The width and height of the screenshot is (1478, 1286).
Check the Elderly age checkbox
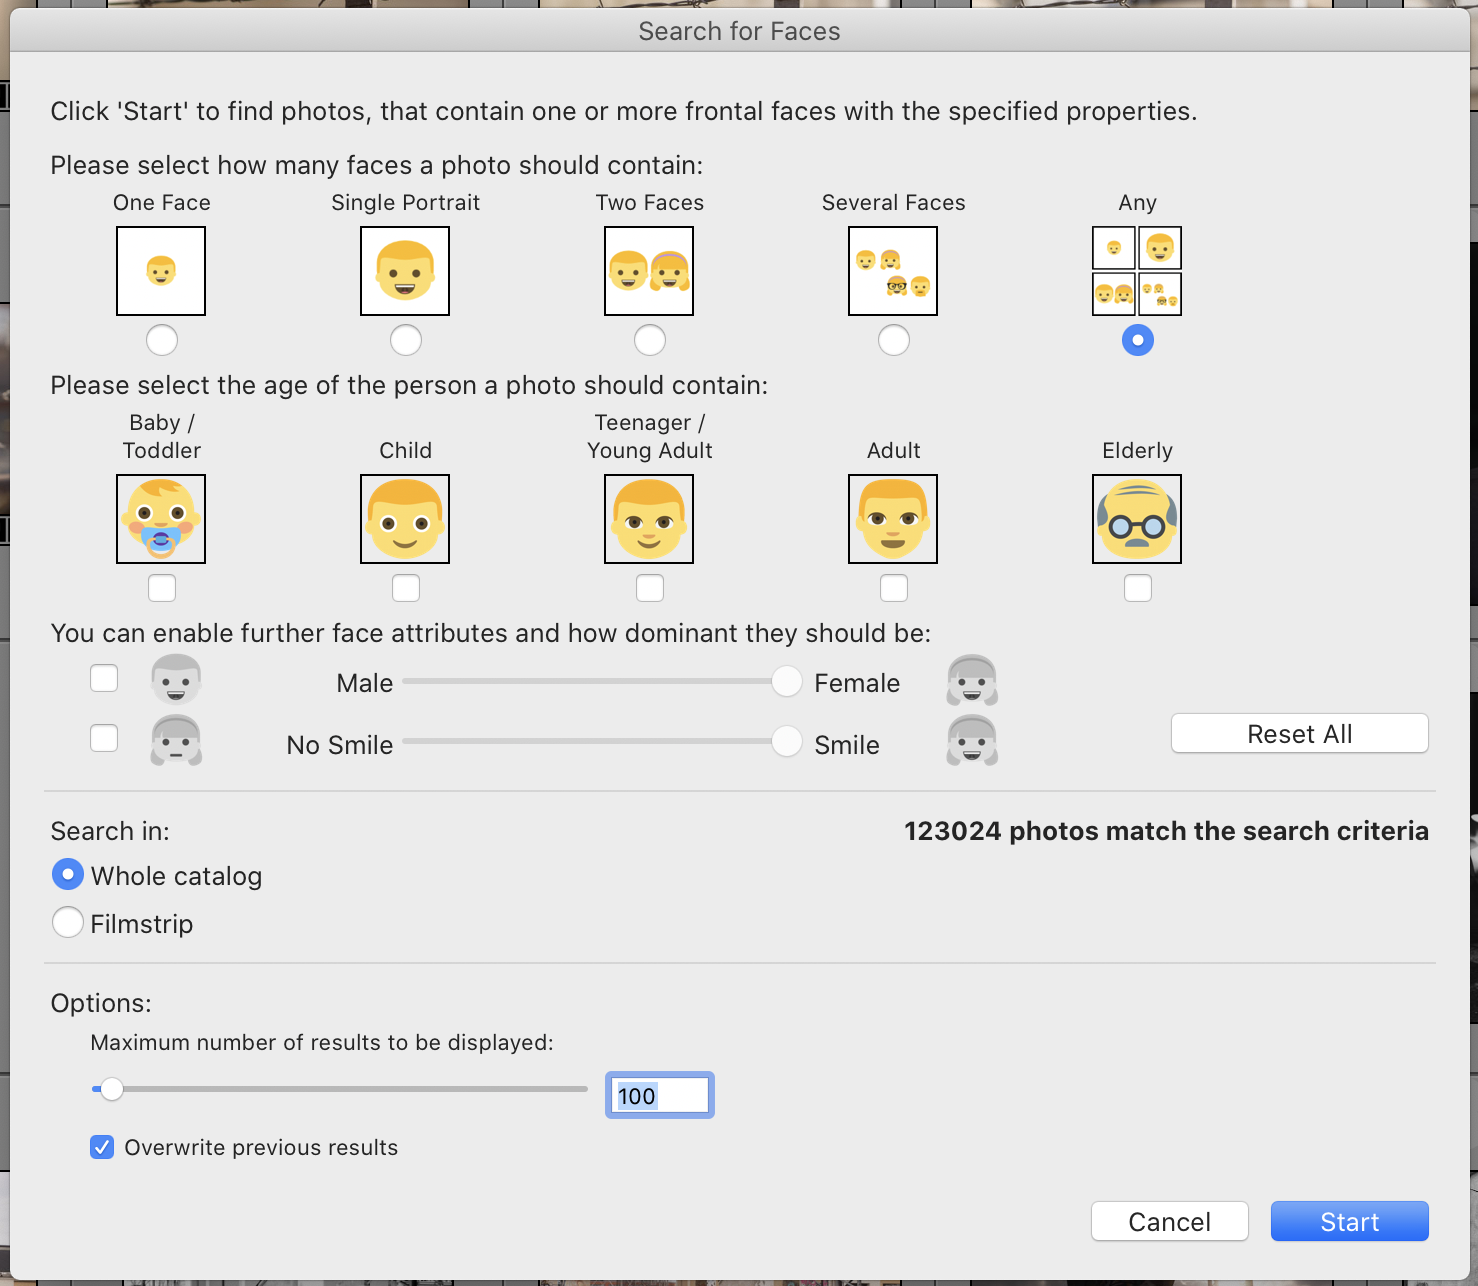point(1138,588)
